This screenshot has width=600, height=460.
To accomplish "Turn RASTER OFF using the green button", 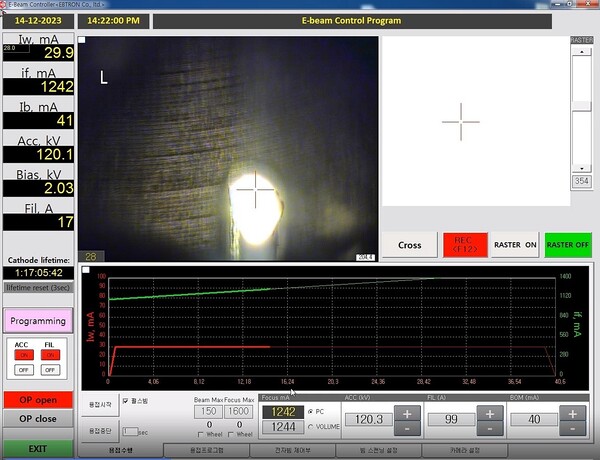I will [x=569, y=245].
